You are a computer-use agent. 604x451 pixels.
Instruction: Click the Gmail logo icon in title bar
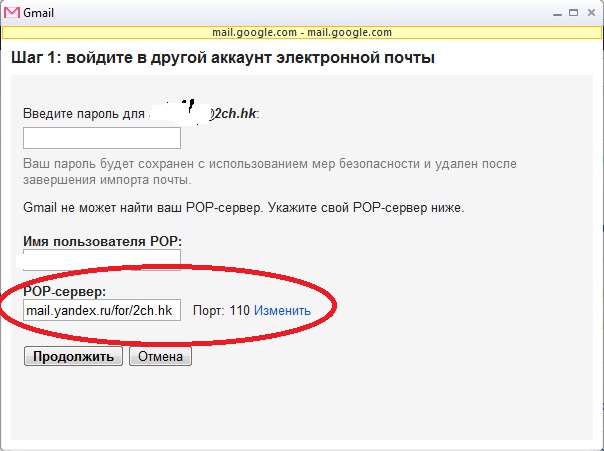click(x=12, y=13)
